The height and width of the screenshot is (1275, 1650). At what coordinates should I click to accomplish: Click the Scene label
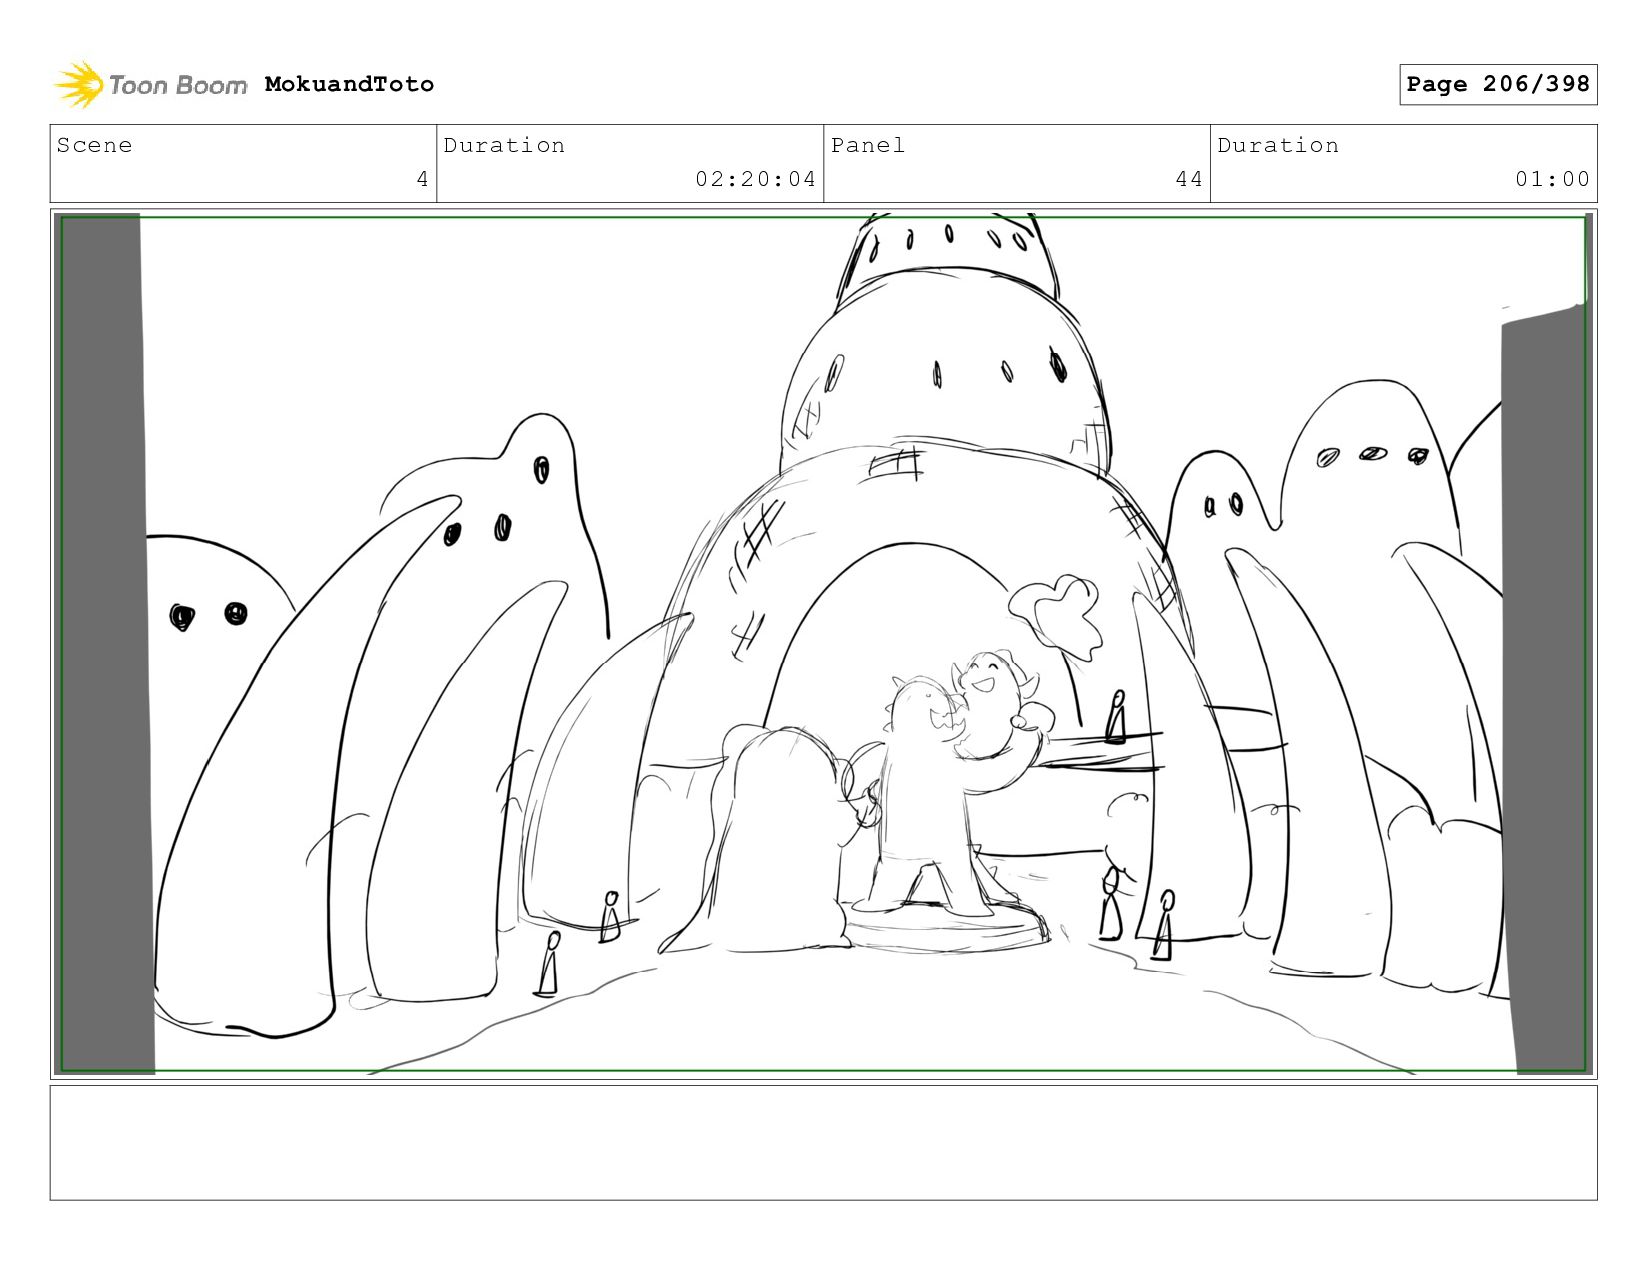(x=94, y=145)
